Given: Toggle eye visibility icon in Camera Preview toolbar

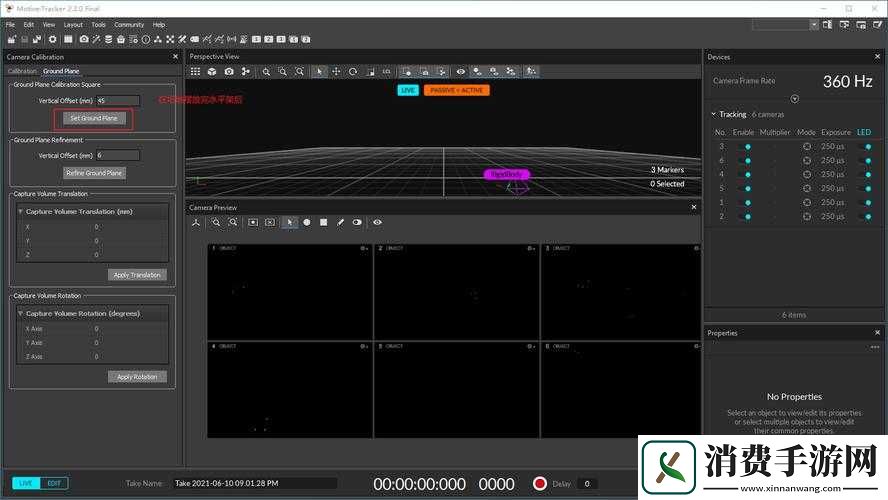Looking at the screenshot, I should pos(378,222).
